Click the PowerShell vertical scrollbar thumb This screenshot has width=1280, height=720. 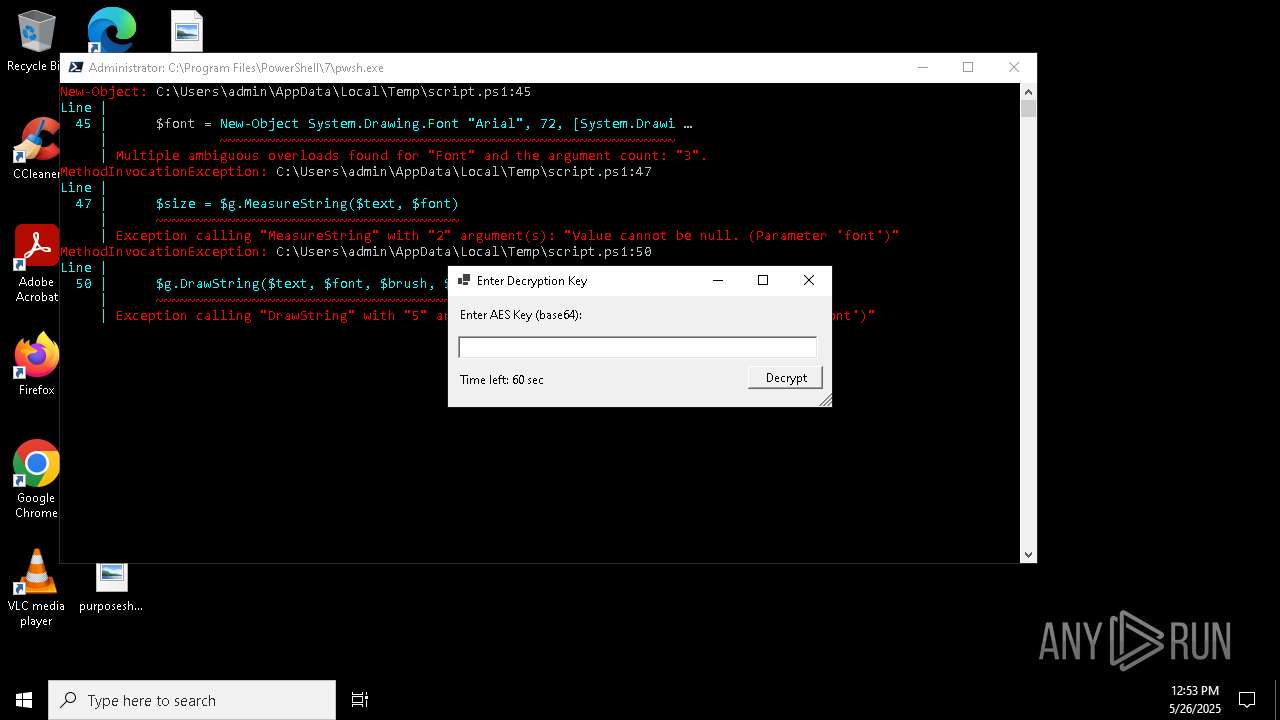tap(1028, 109)
